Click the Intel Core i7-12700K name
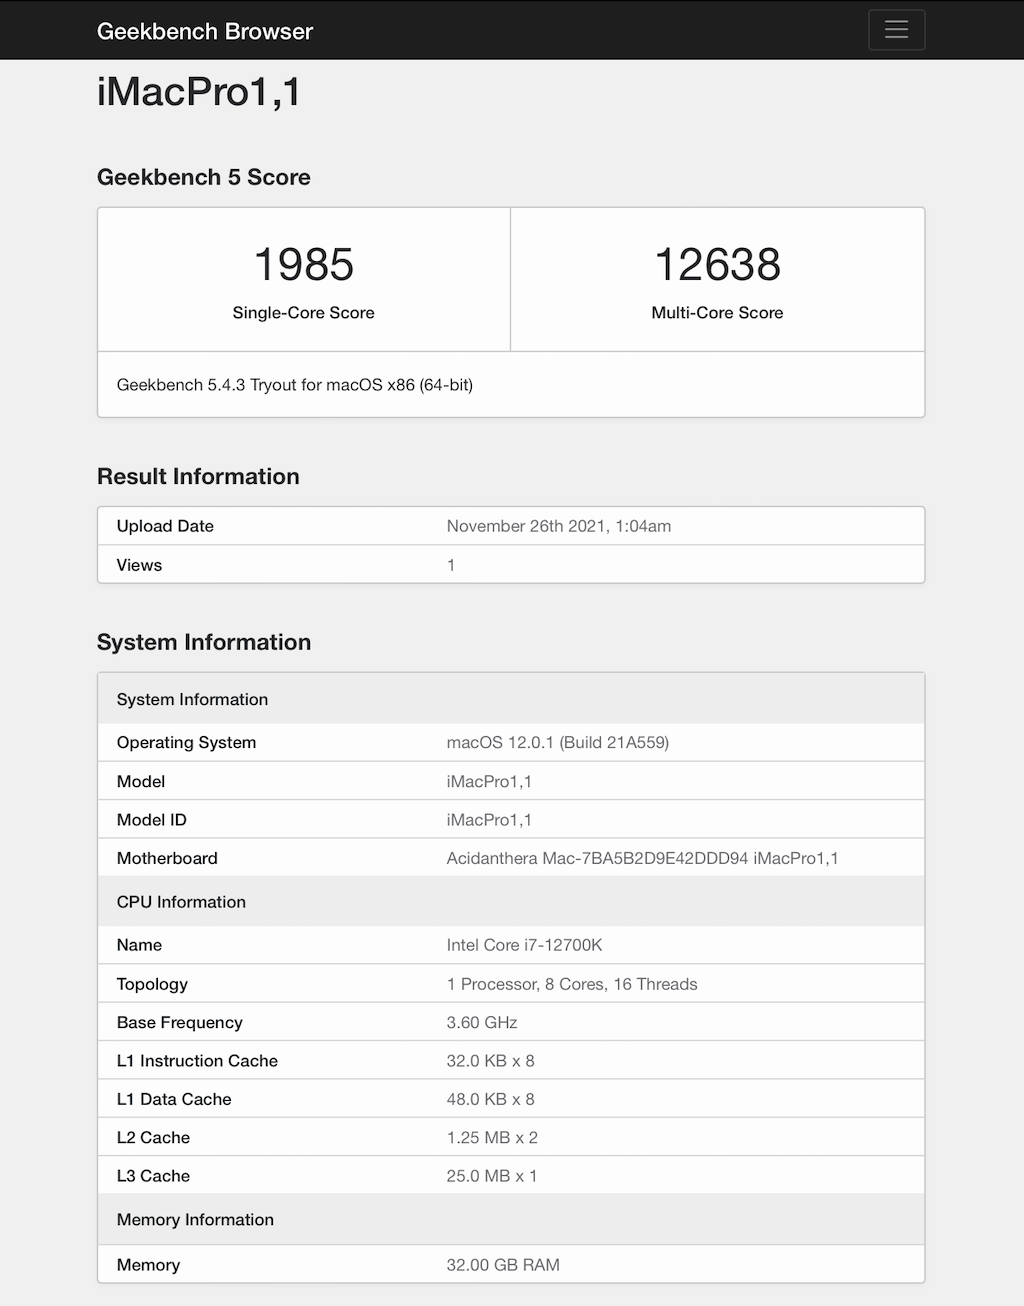 pos(524,945)
